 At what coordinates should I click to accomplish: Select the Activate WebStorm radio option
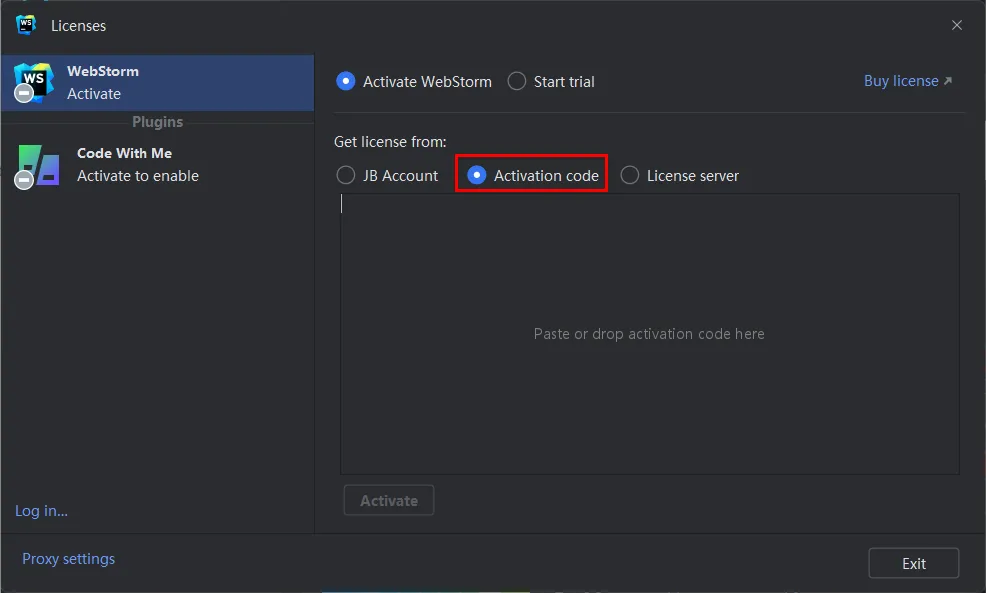point(346,82)
